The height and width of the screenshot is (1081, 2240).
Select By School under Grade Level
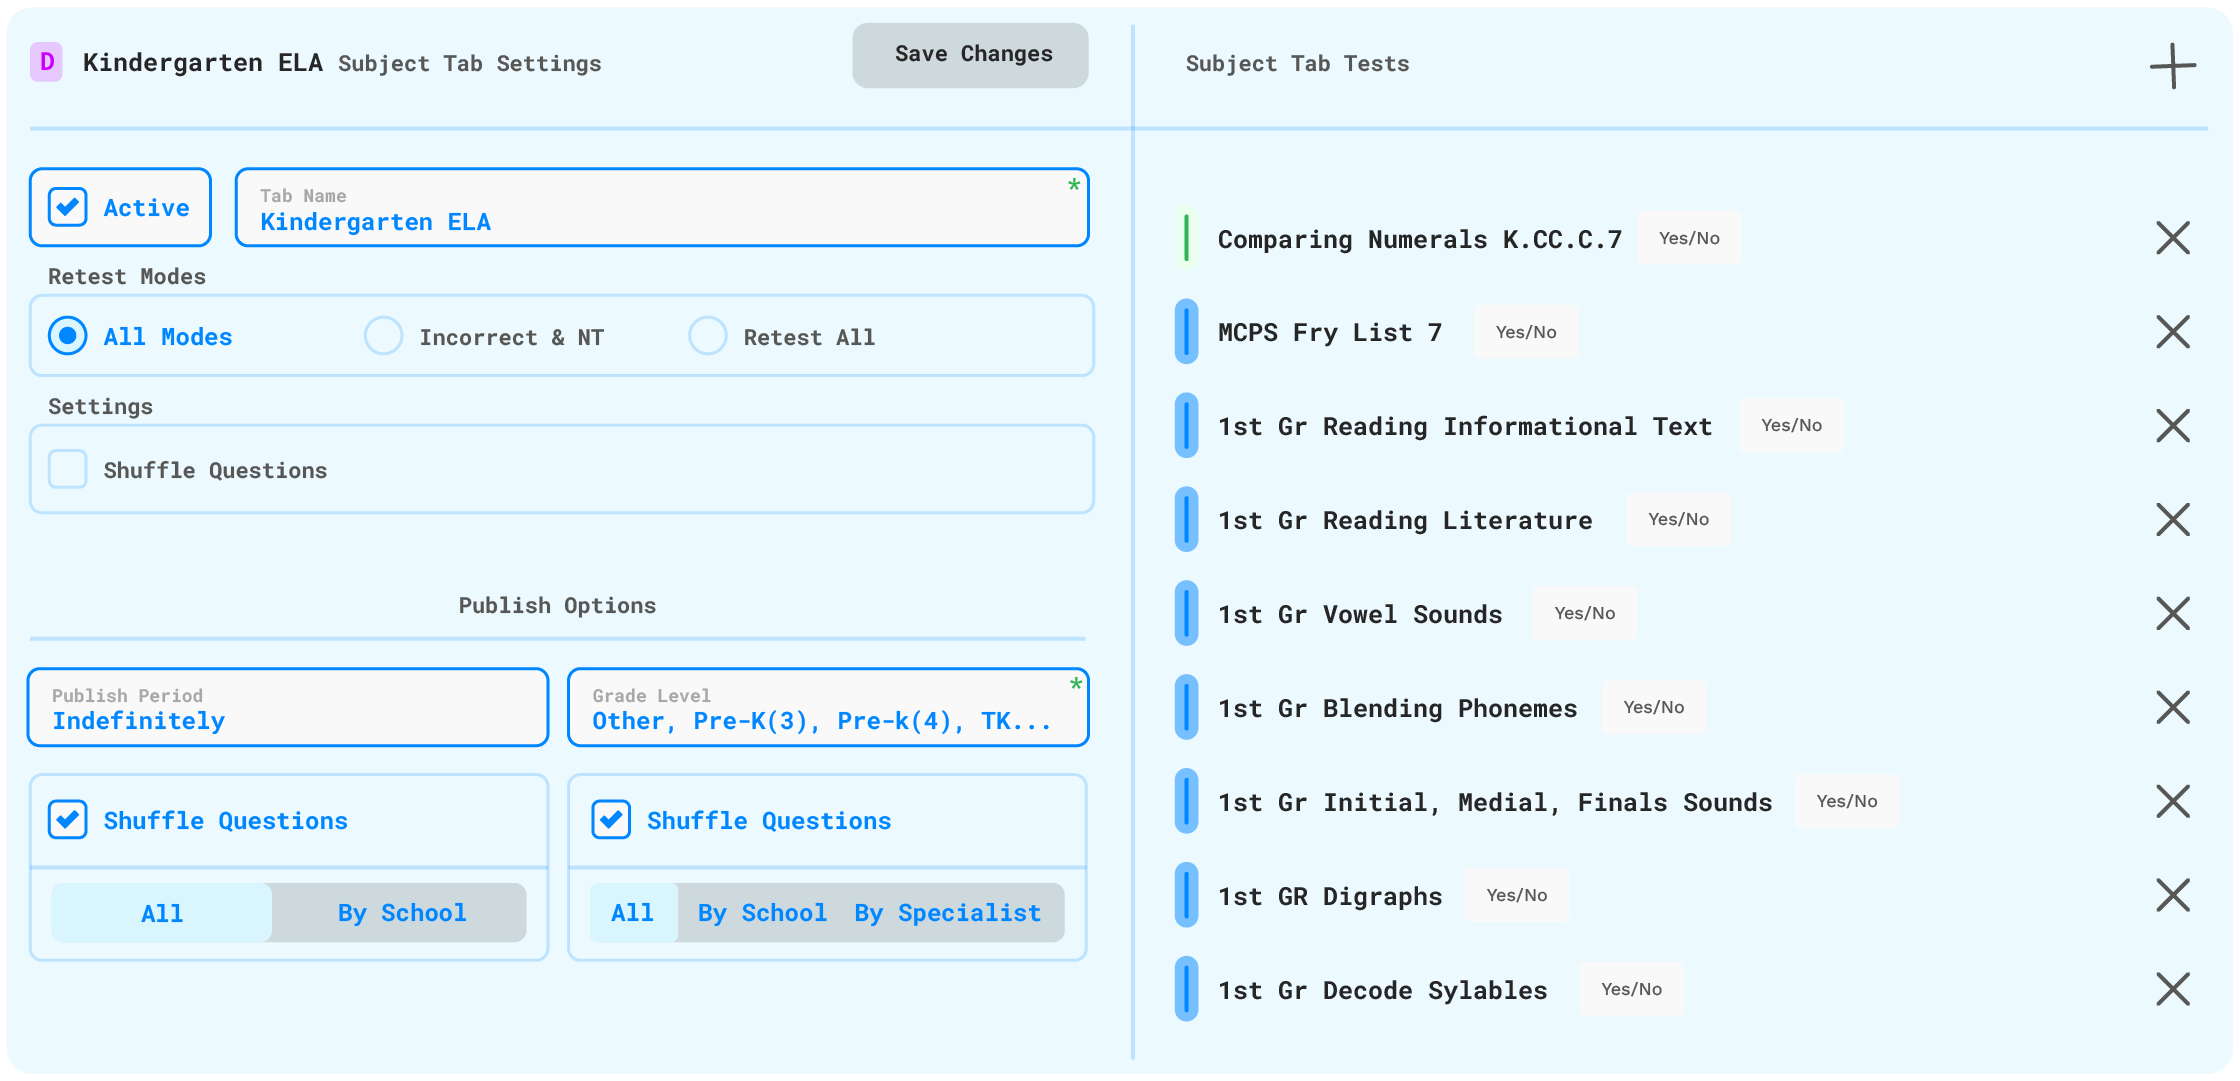[x=762, y=913]
